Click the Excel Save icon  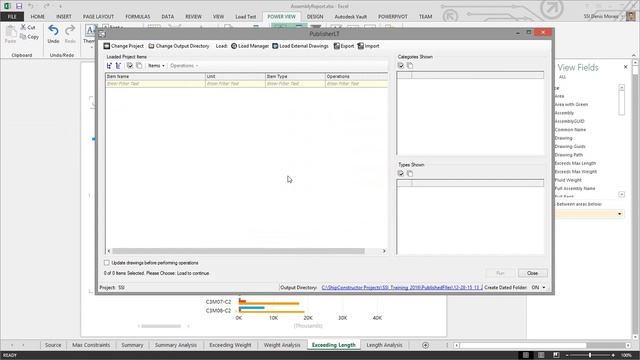point(19,6)
